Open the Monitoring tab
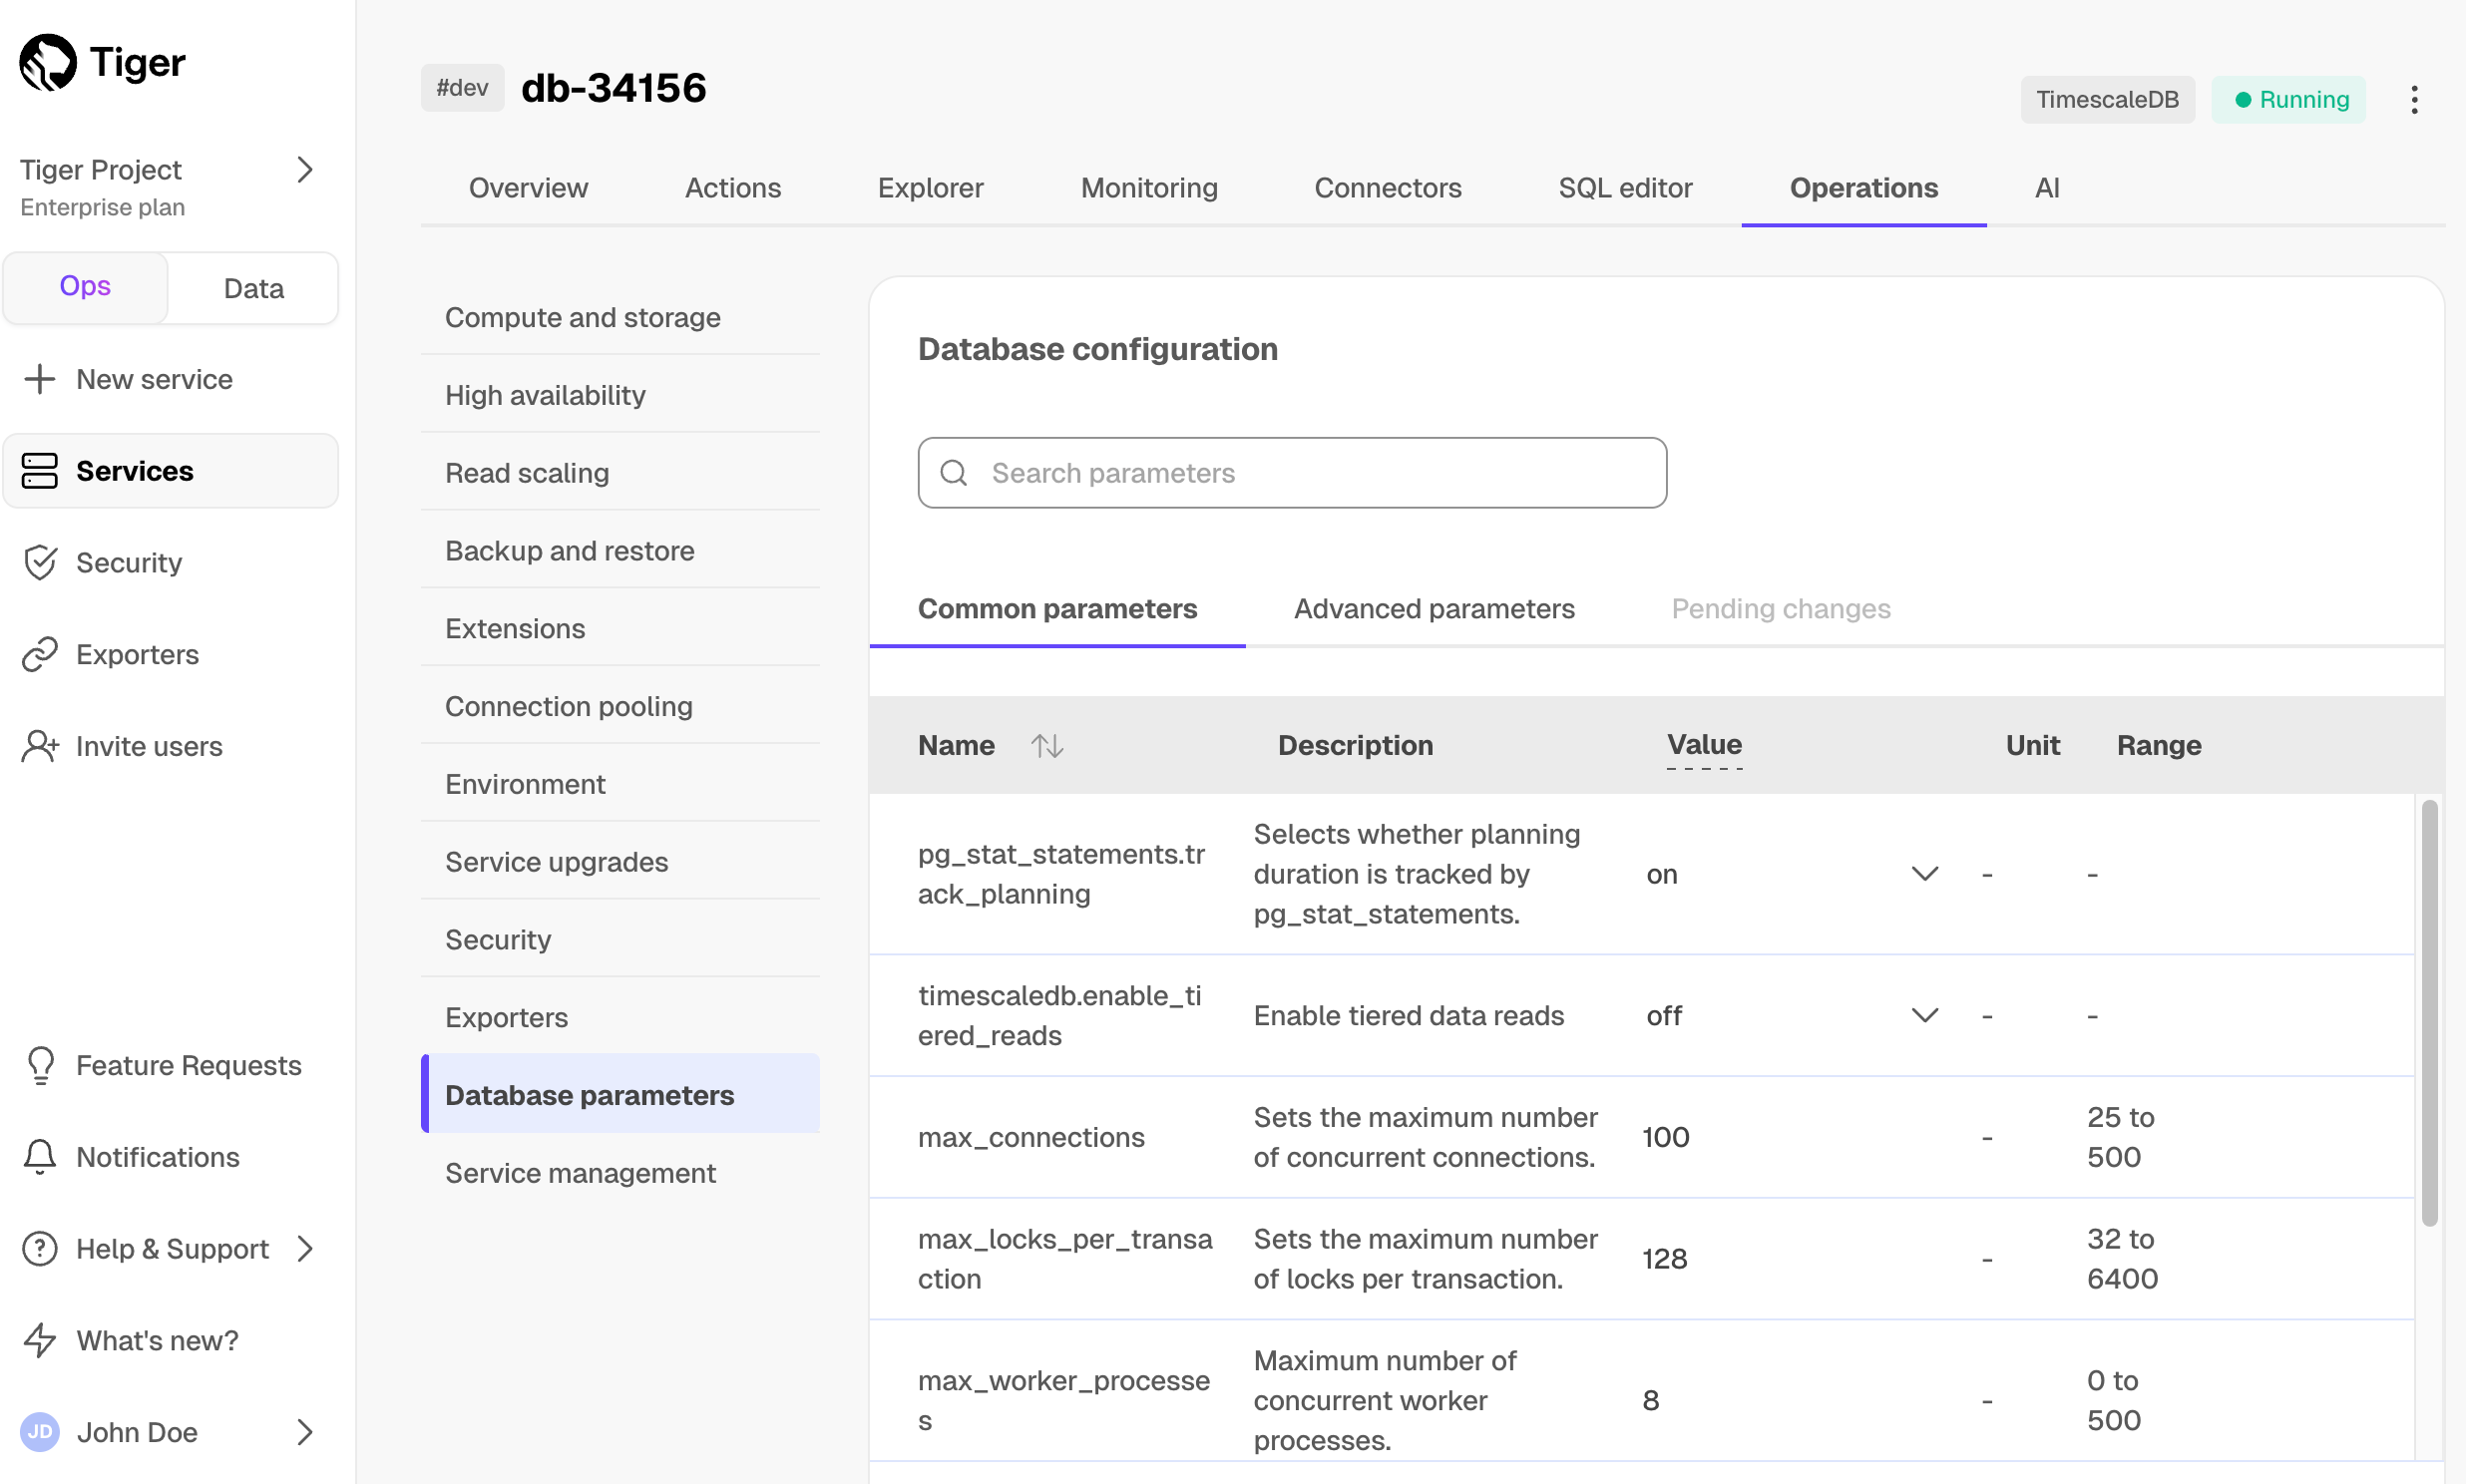 1148,188
